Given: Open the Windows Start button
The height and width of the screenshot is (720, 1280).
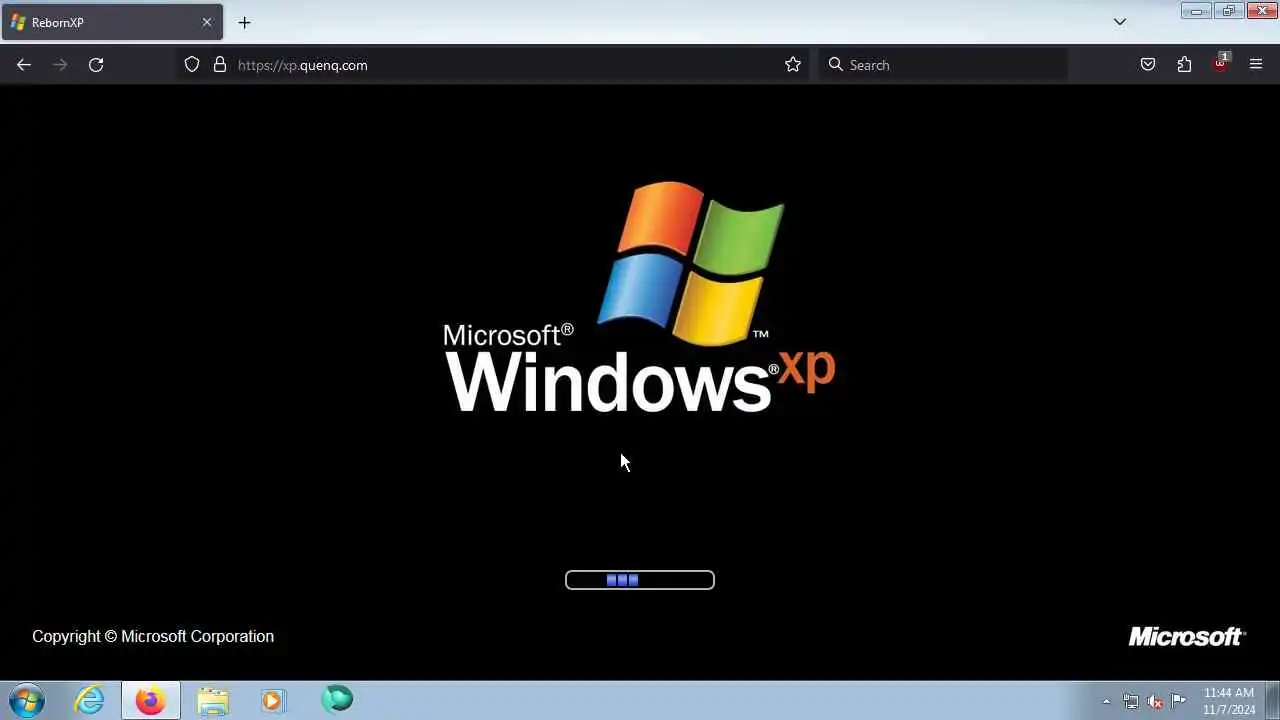Looking at the screenshot, I should 27,701.
